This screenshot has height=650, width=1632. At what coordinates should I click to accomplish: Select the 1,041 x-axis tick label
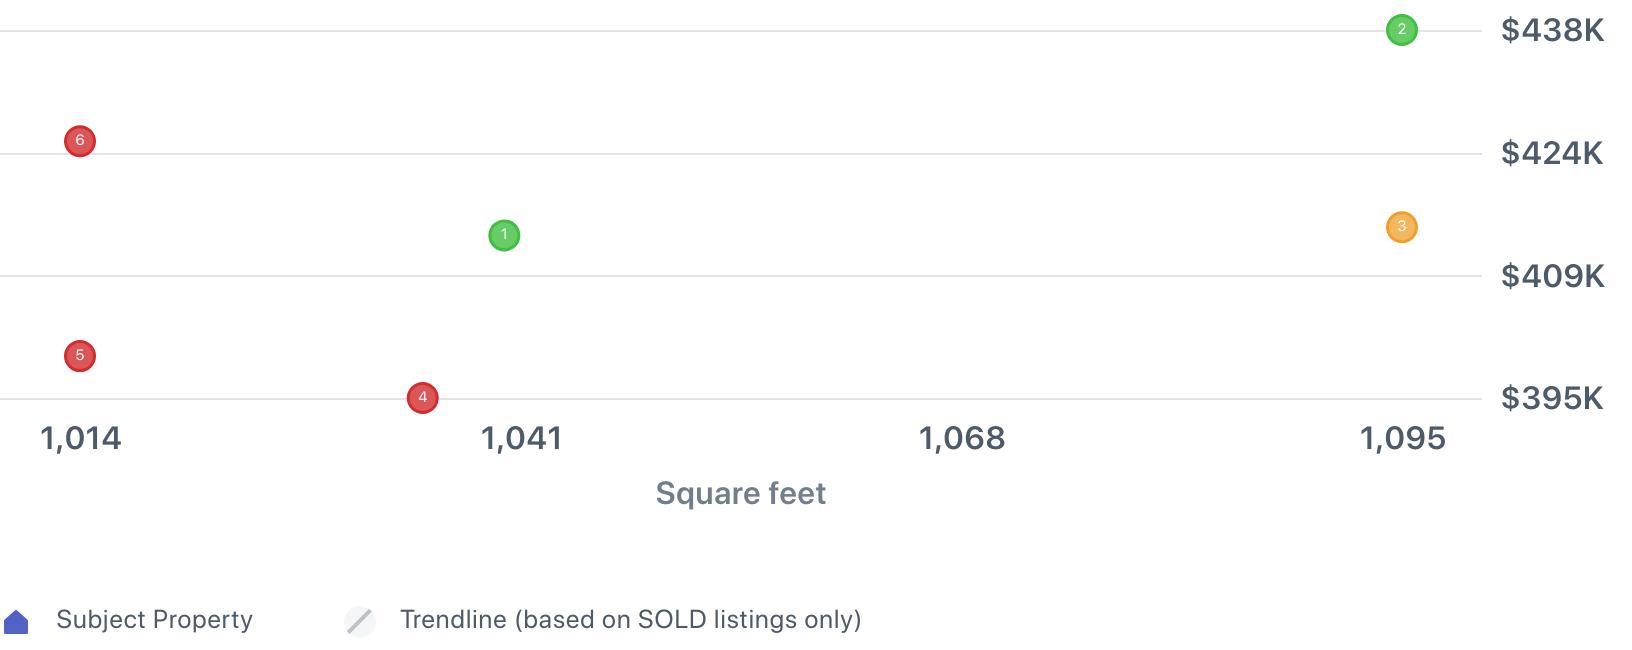click(x=521, y=438)
